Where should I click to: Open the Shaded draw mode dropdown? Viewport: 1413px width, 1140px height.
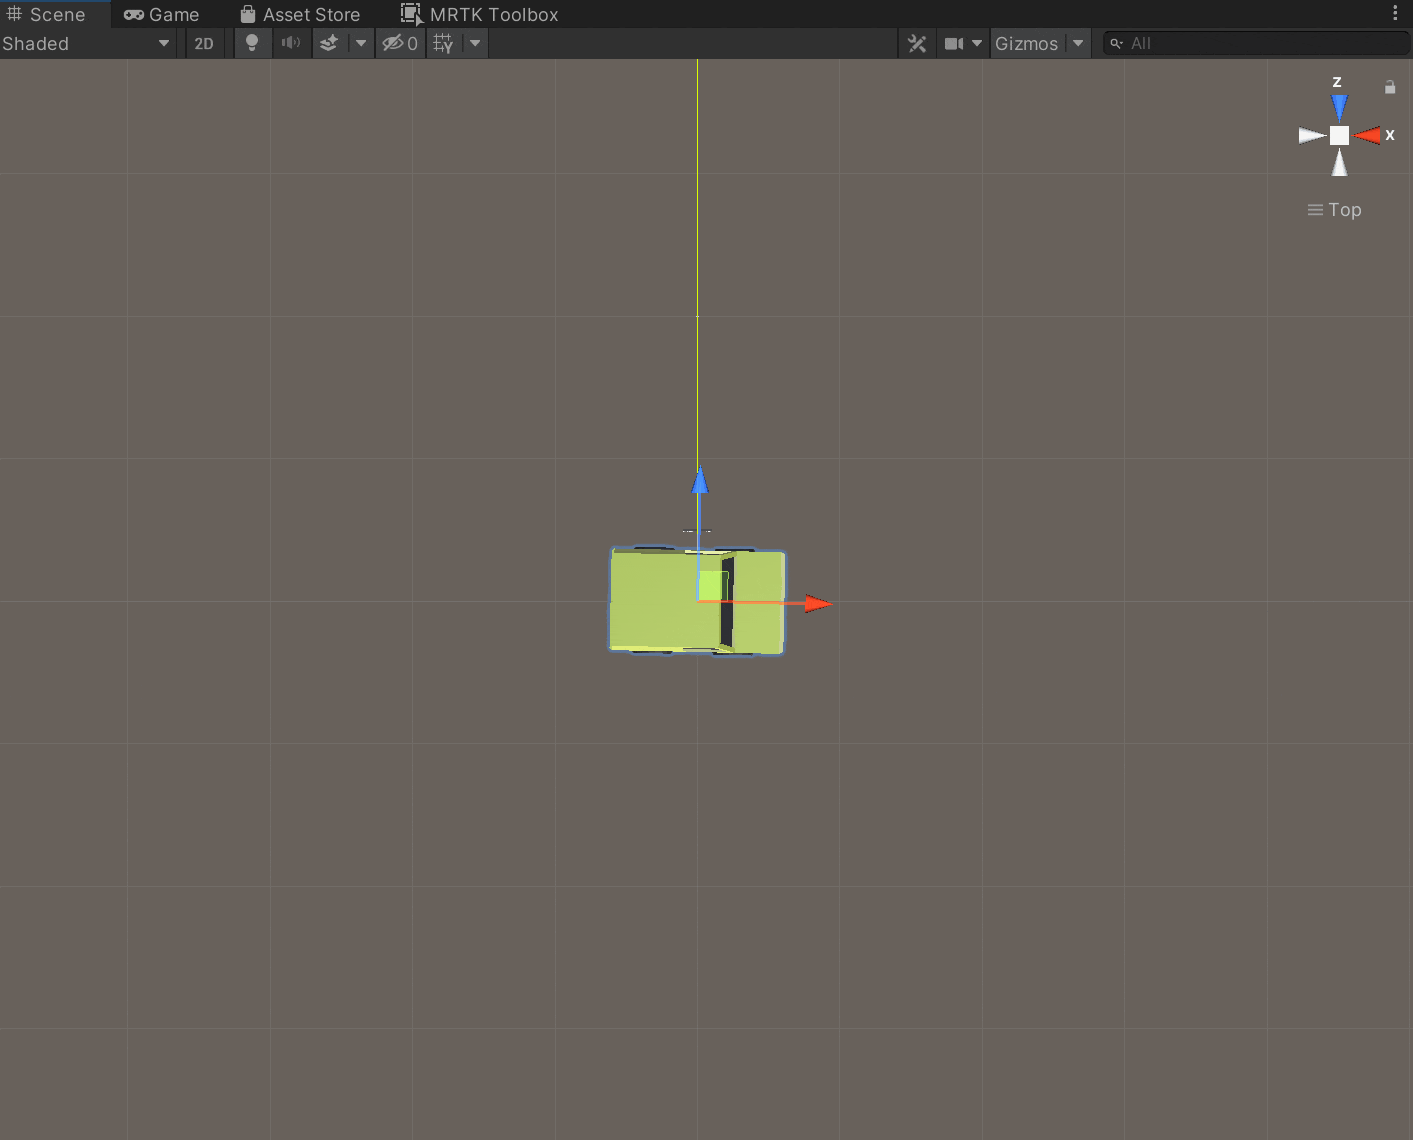pyautogui.click(x=85, y=43)
